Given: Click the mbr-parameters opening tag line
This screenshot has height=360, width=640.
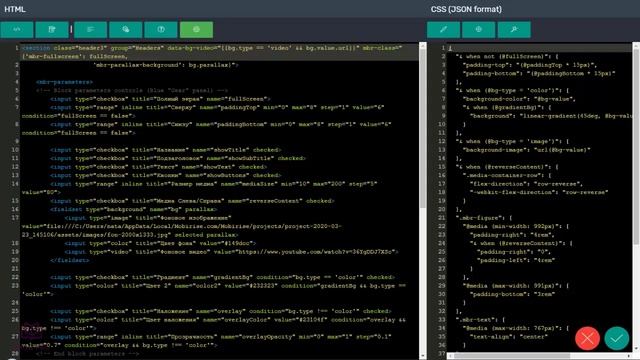Looking at the screenshot, I should pos(64,82).
